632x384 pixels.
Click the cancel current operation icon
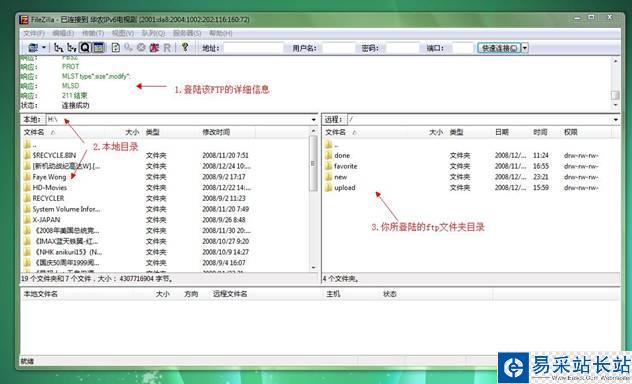(x=141, y=48)
